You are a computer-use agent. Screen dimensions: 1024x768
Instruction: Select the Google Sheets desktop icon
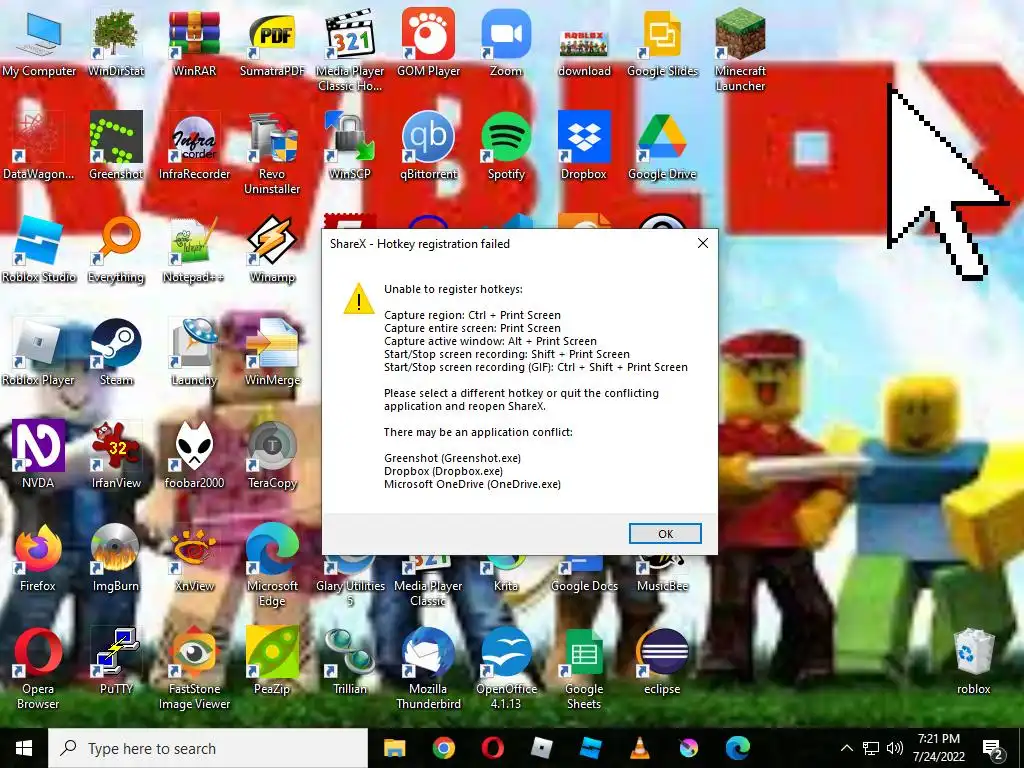point(584,668)
